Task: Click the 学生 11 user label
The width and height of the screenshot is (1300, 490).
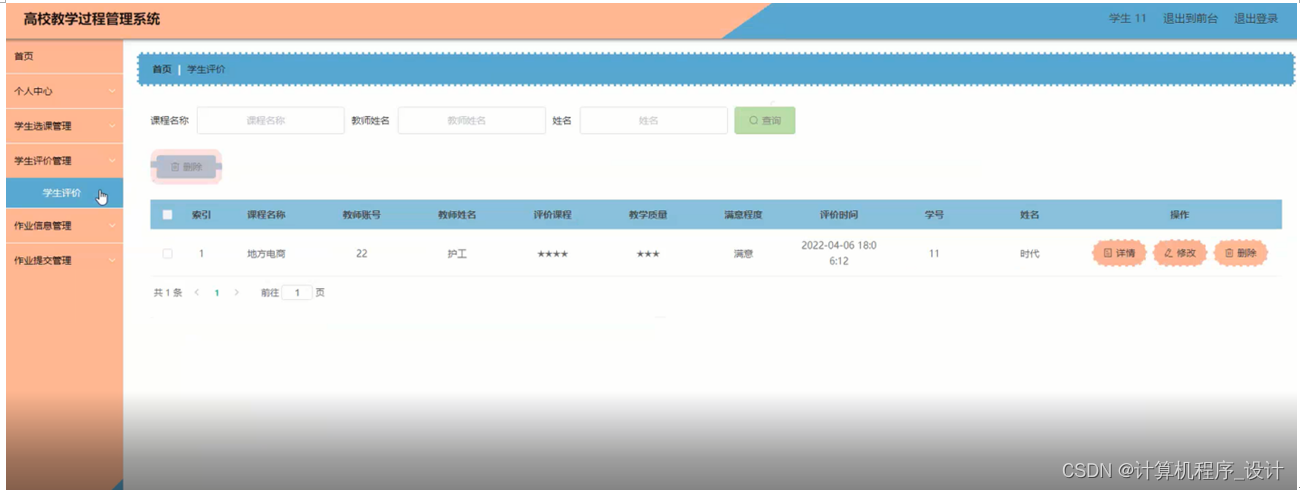Action: [1128, 19]
